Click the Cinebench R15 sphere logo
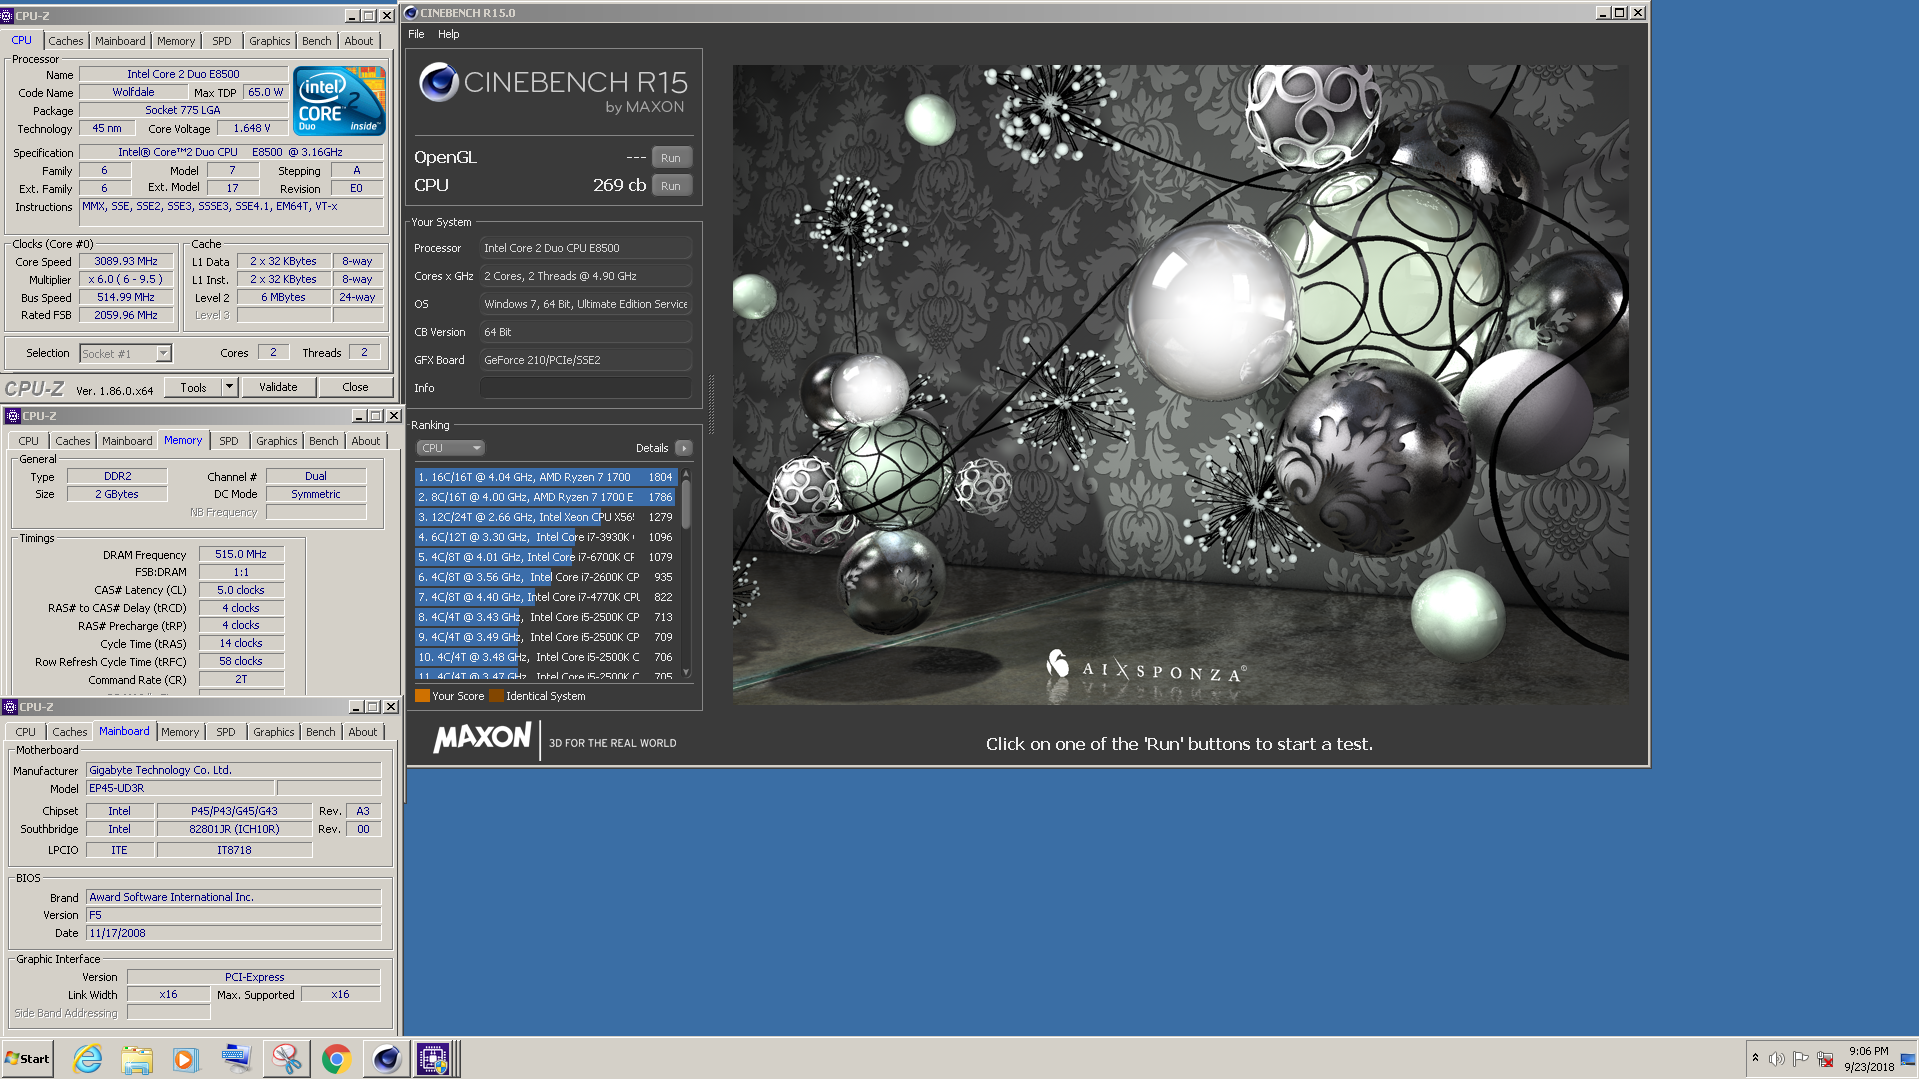Screen dimensions: 1919x1079 (438, 82)
